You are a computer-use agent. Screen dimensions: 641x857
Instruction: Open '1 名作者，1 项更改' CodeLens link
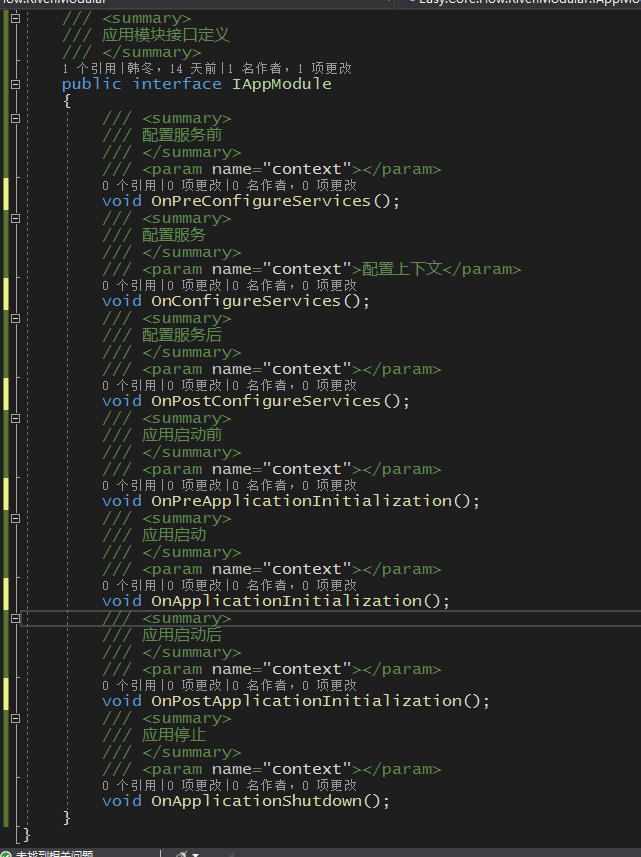(289, 69)
